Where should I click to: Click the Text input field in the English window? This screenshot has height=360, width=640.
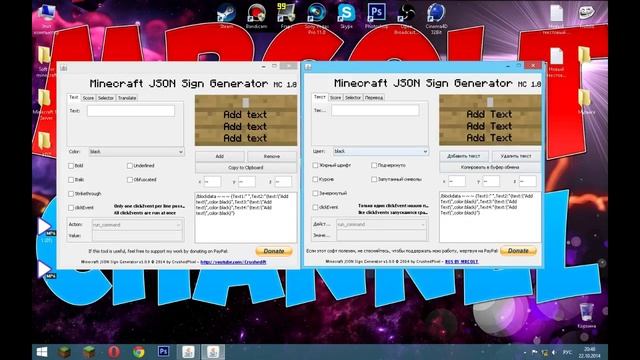tap(131, 111)
